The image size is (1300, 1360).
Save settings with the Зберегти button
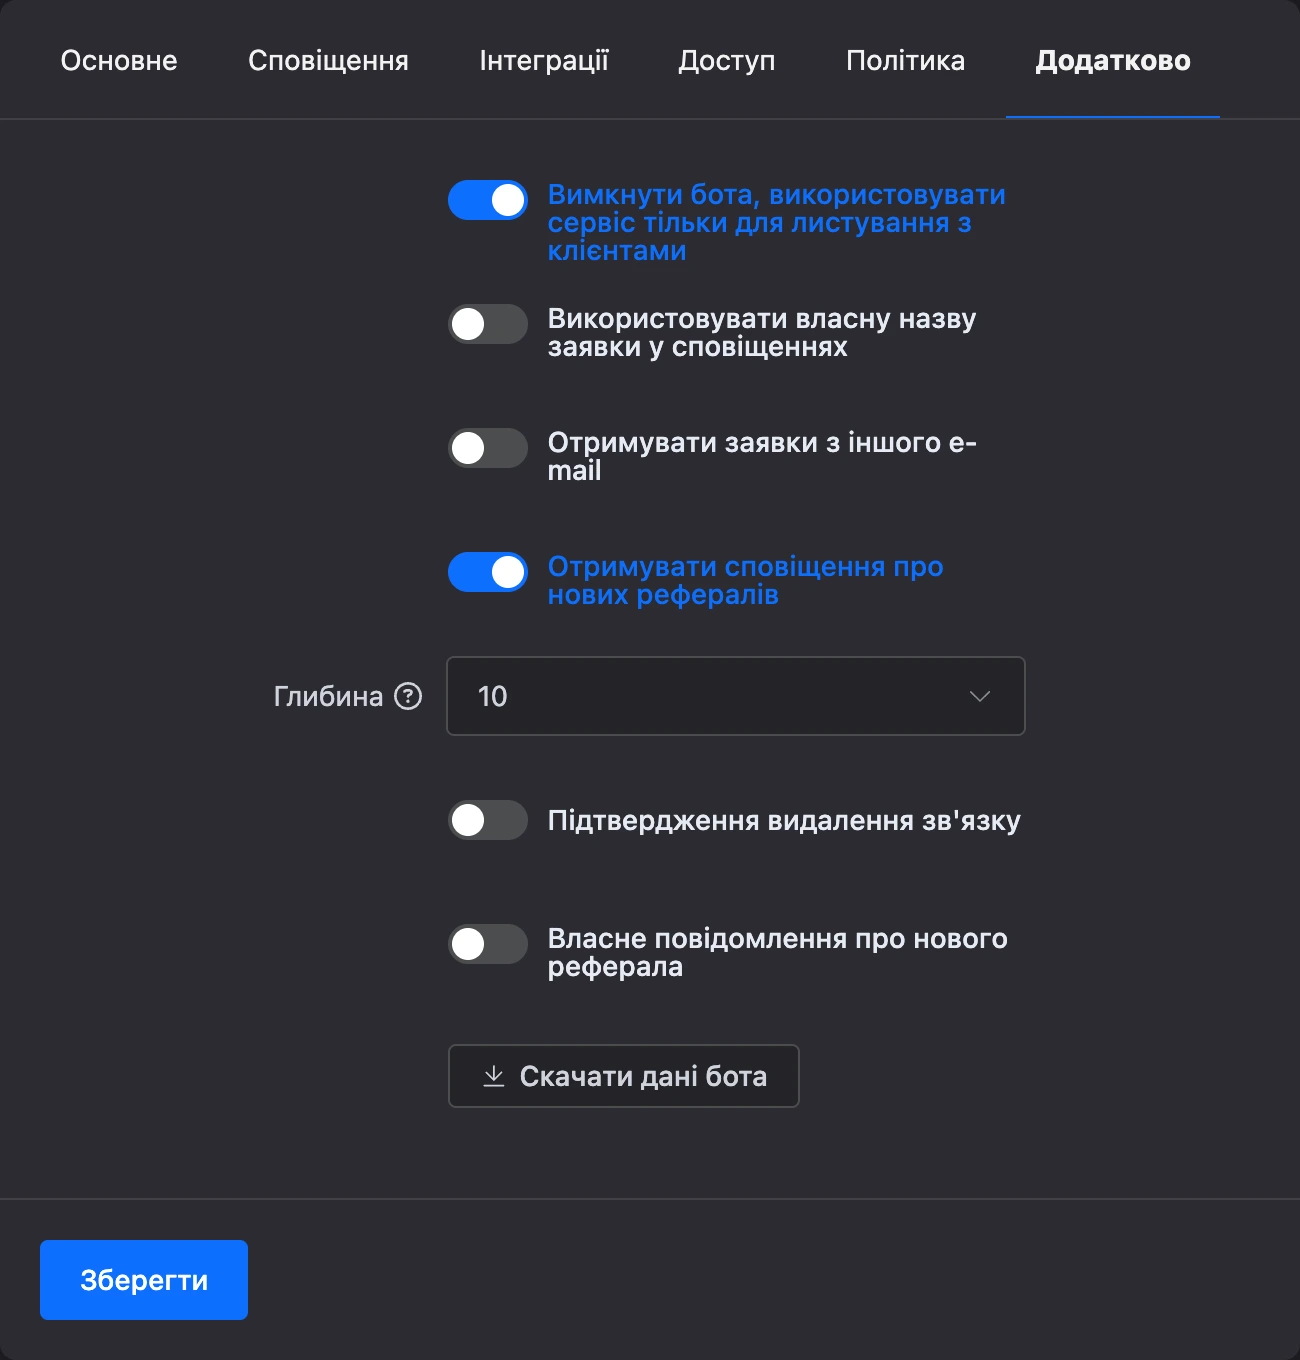click(144, 1280)
